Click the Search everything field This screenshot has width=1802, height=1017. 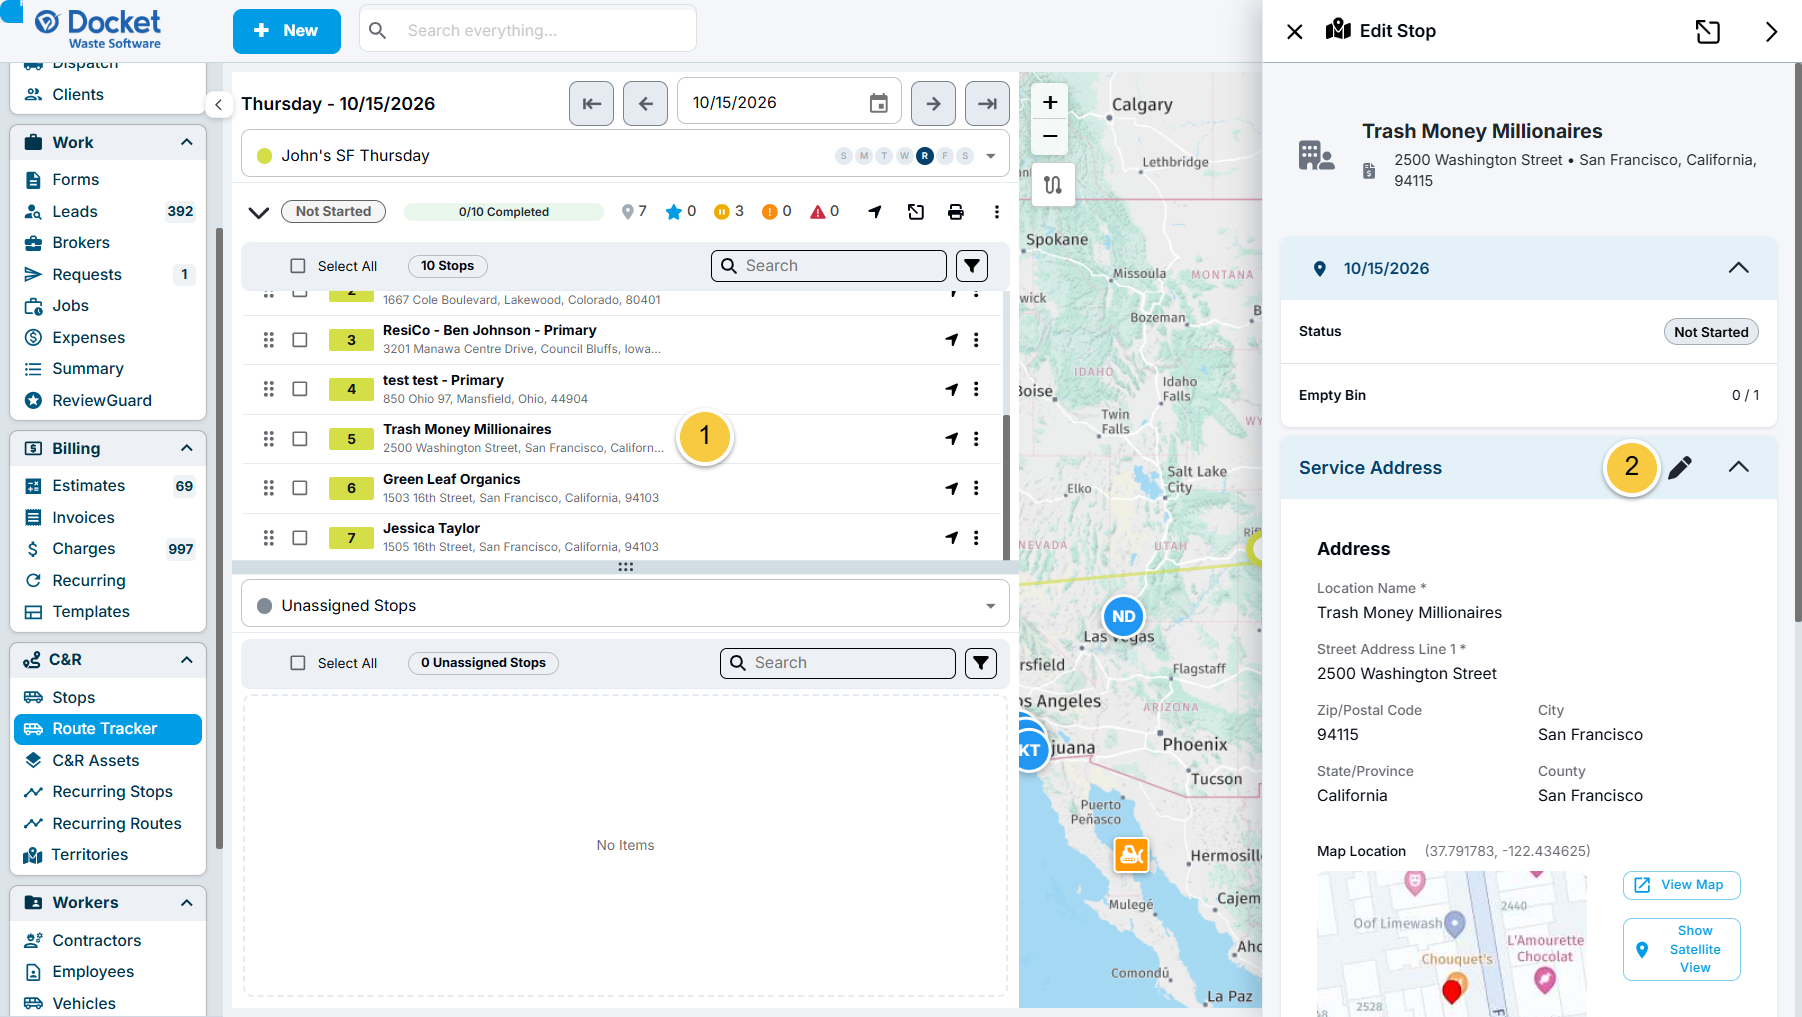click(x=528, y=31)
